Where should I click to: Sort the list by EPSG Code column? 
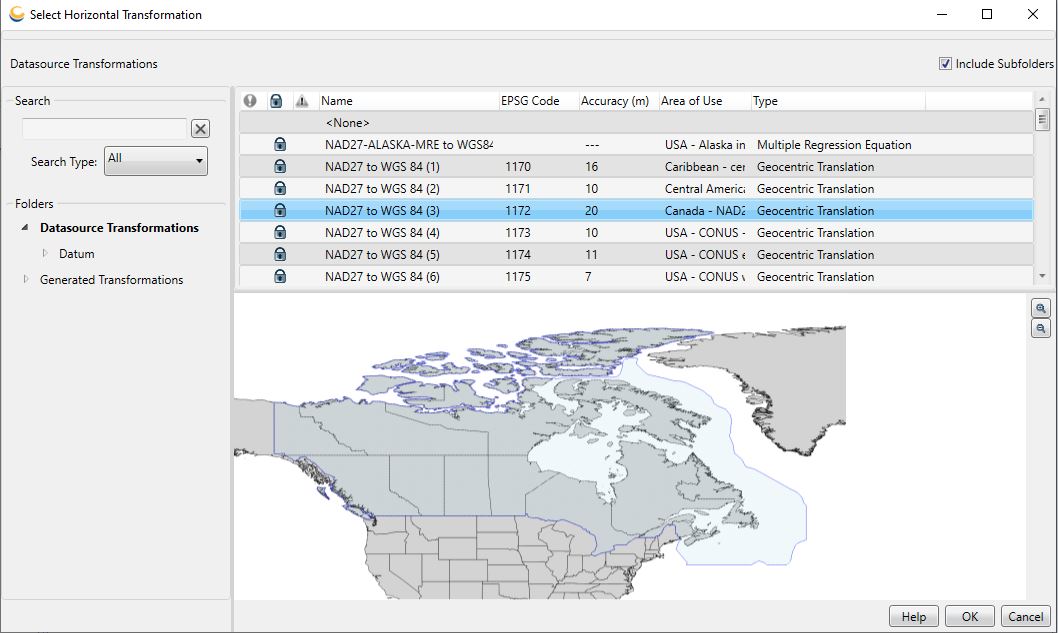coord(538,101)
